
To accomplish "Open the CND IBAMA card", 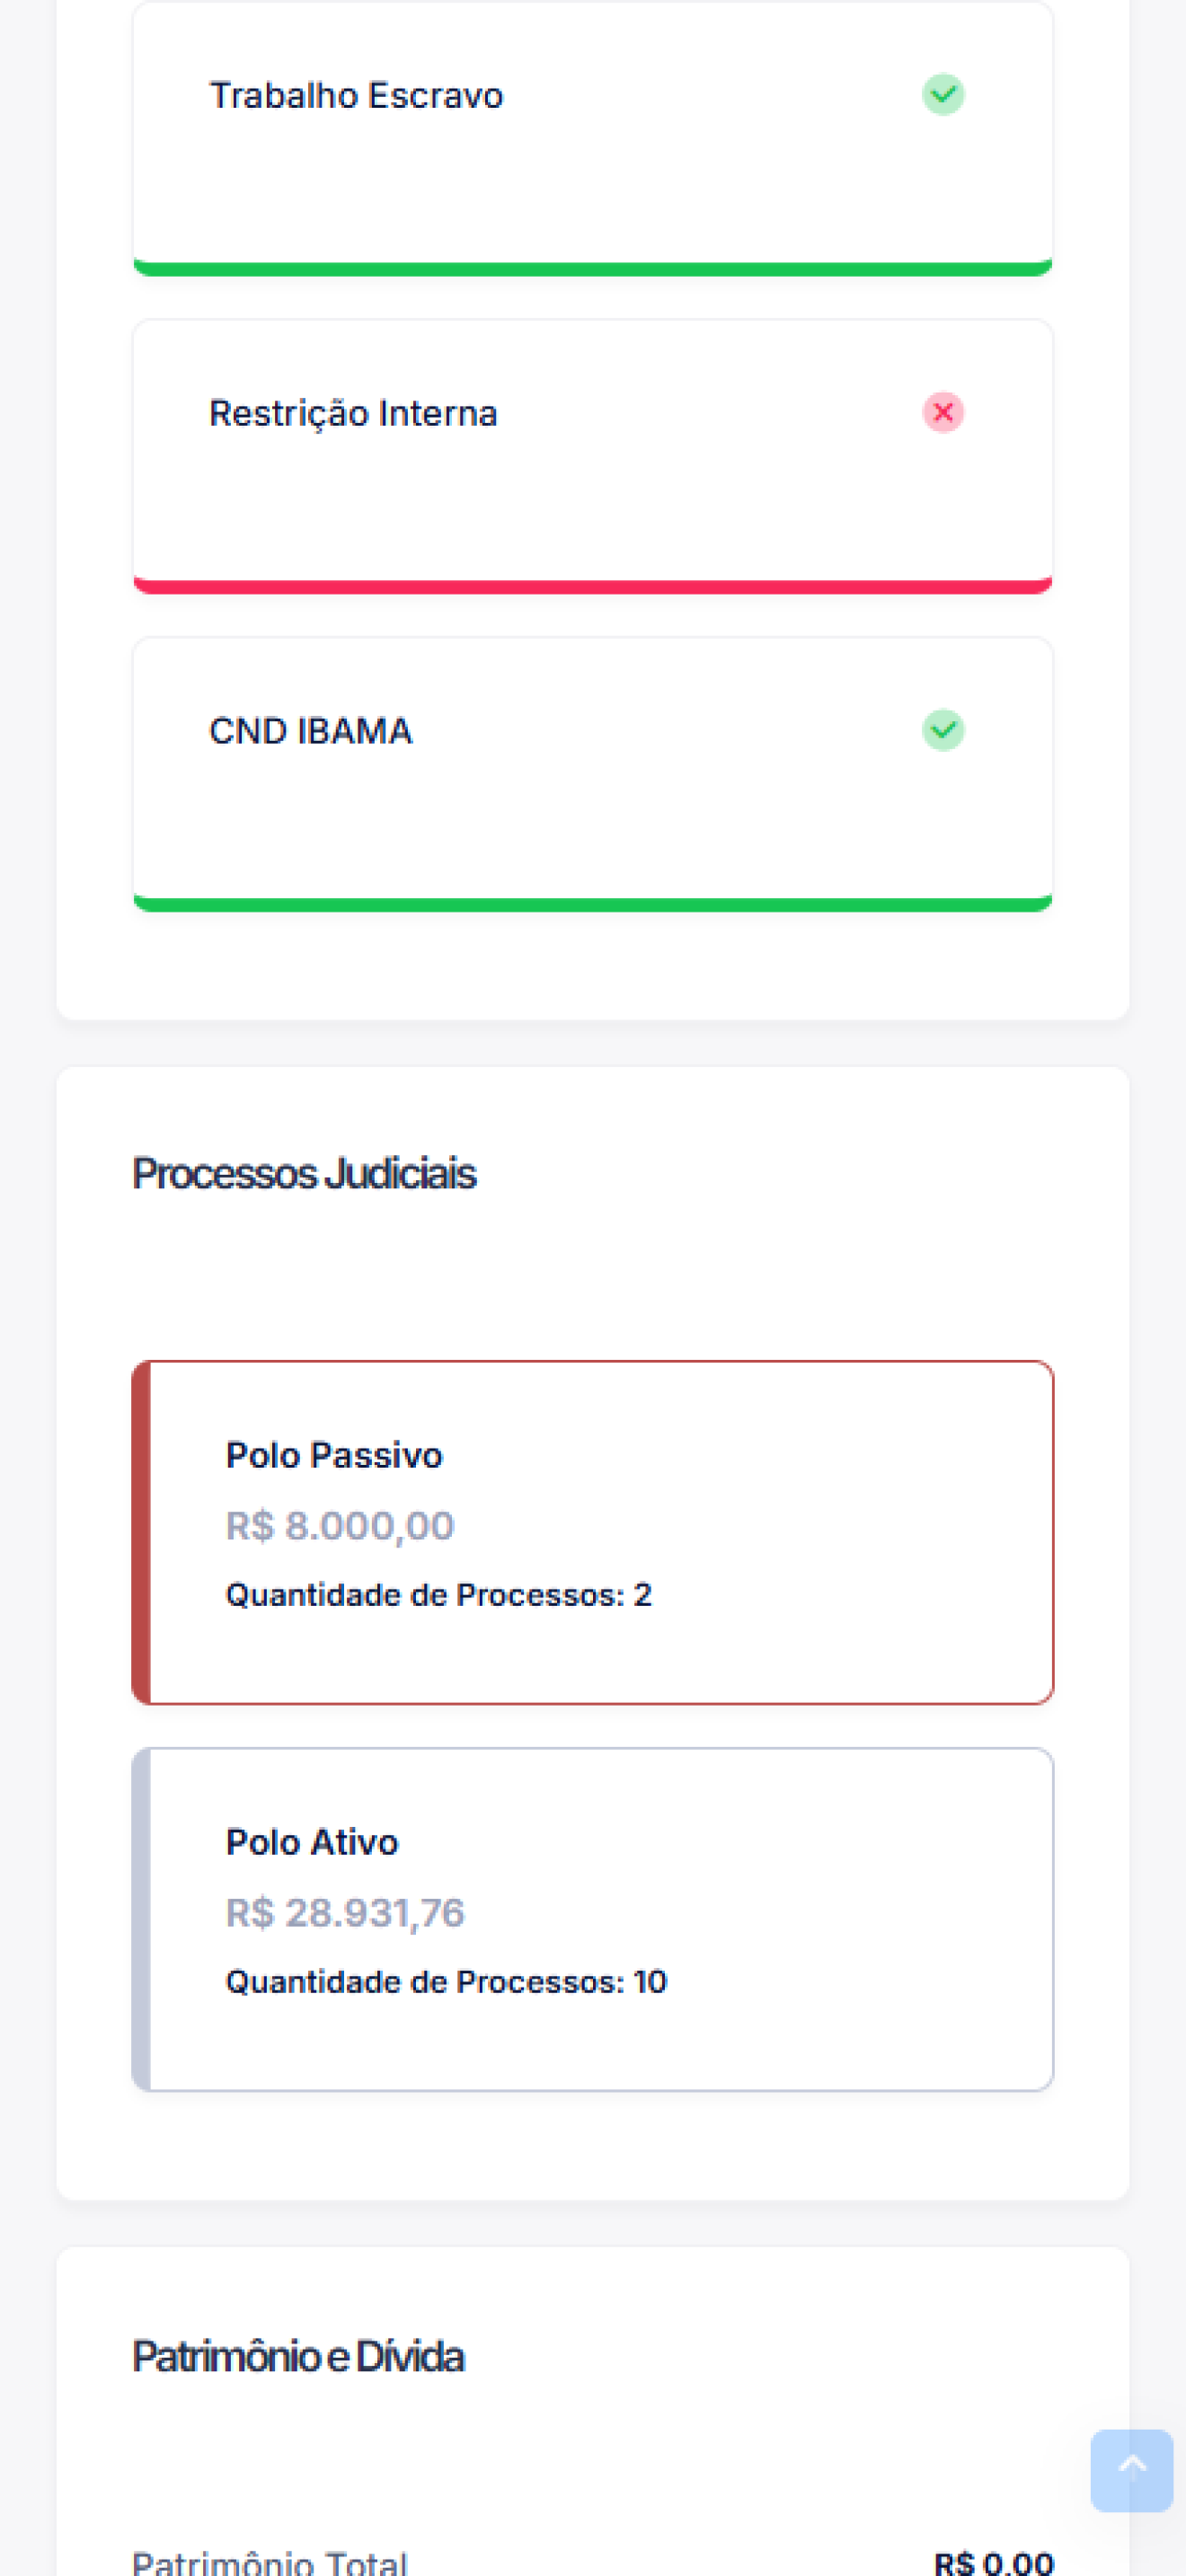I will (x=593, y=774).
